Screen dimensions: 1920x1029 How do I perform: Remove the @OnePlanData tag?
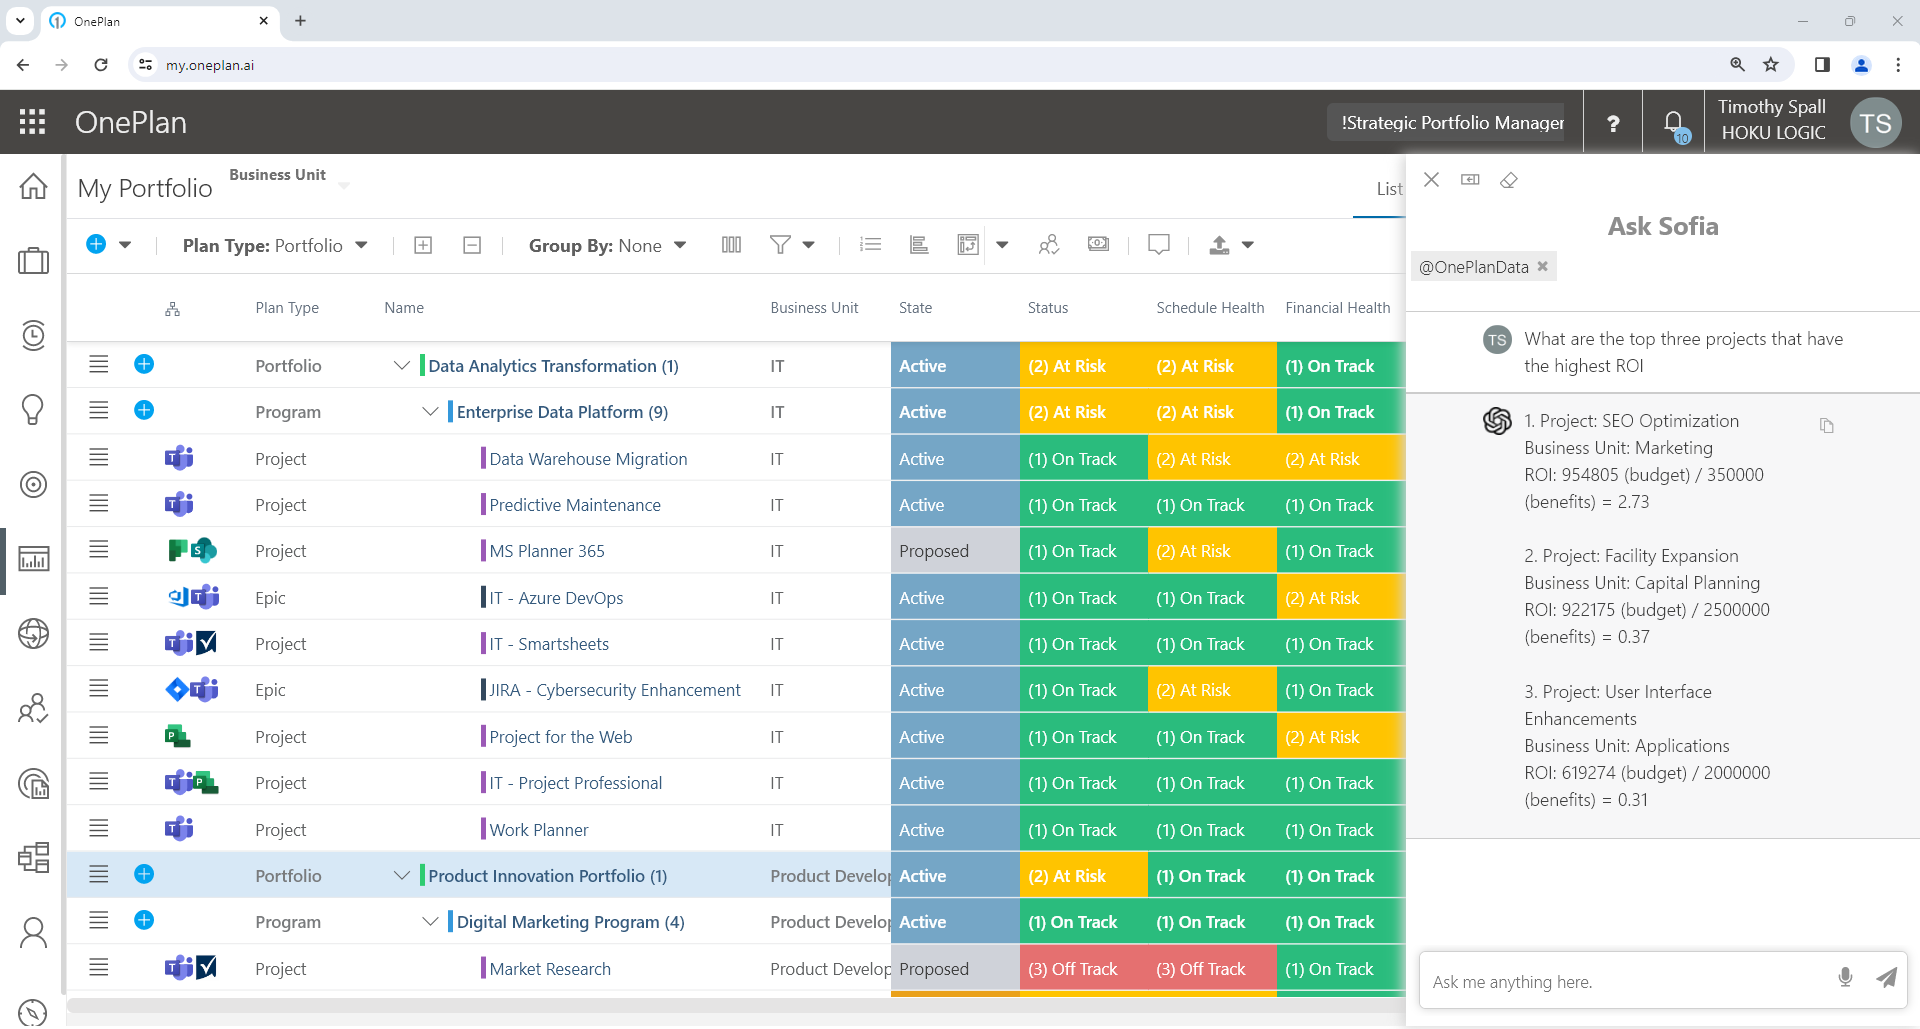point(1543,266)
